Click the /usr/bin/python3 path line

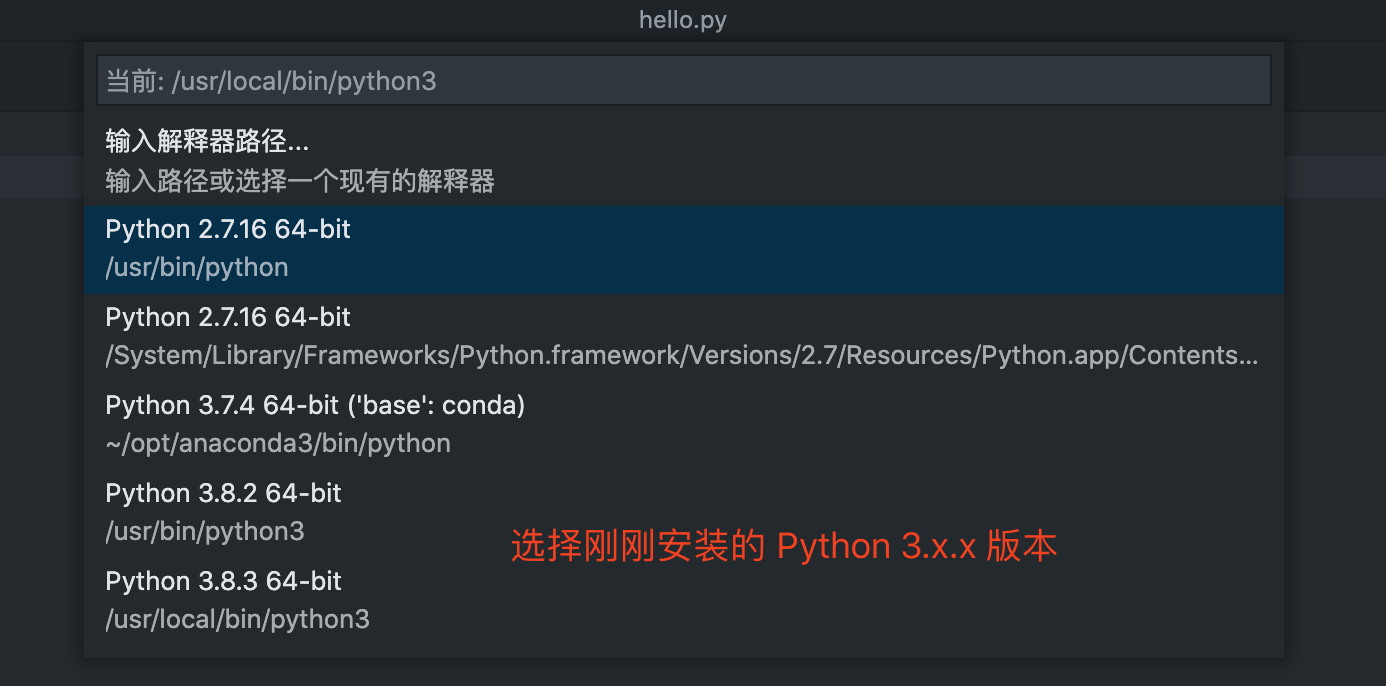coord(205,532)
